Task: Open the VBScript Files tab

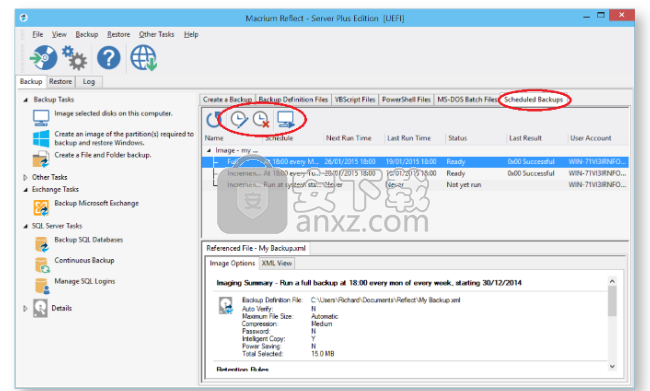Action: (355, 100)
